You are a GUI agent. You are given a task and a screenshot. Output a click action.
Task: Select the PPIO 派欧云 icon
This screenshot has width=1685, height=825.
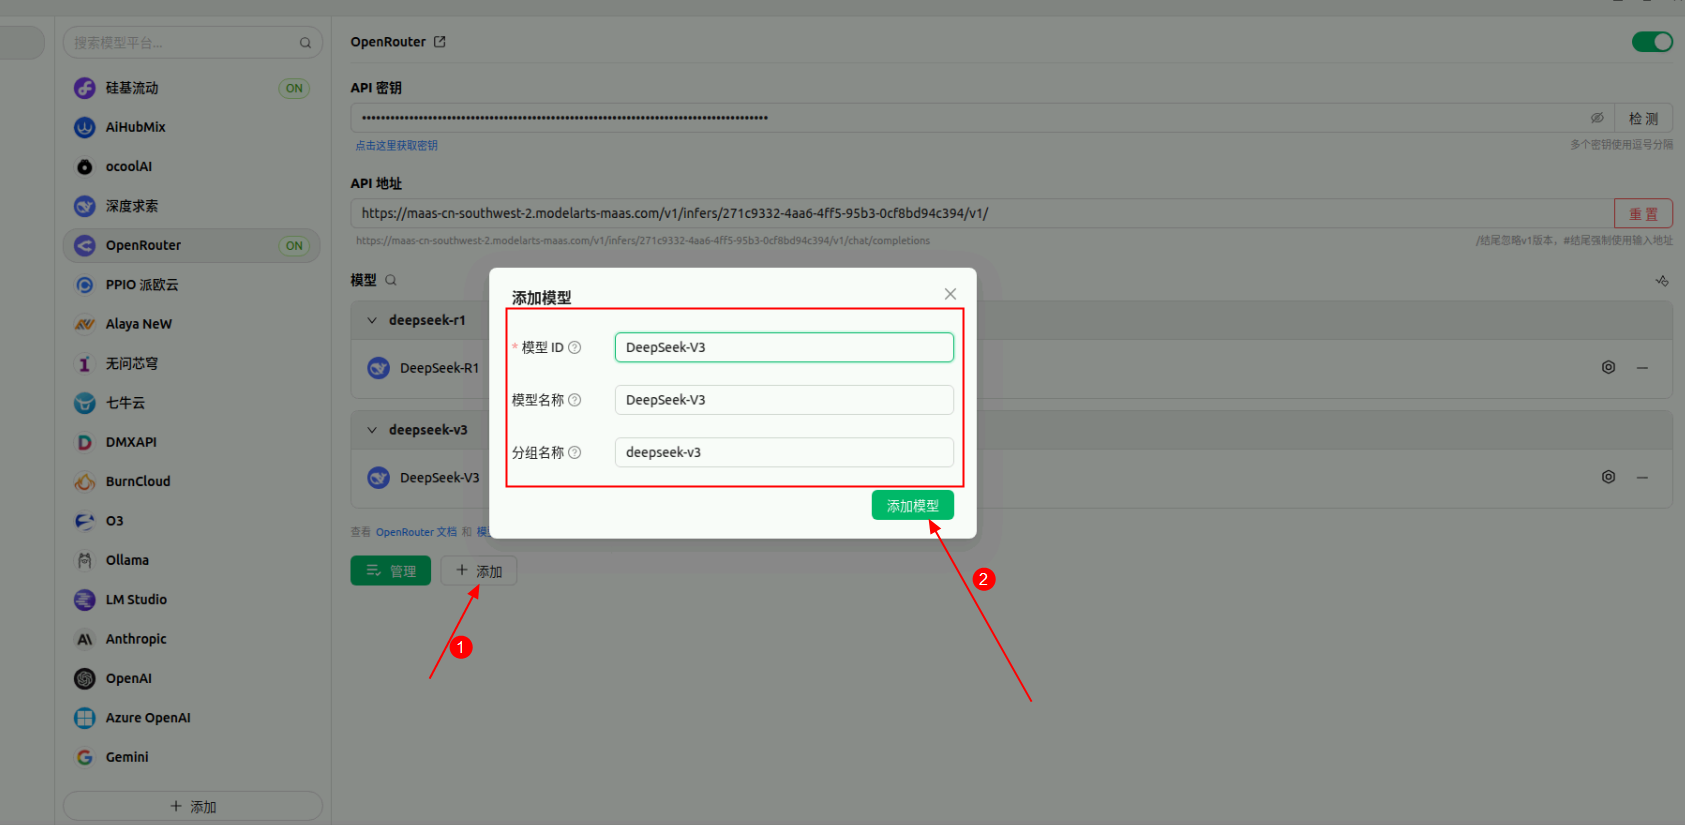point(85,285)
